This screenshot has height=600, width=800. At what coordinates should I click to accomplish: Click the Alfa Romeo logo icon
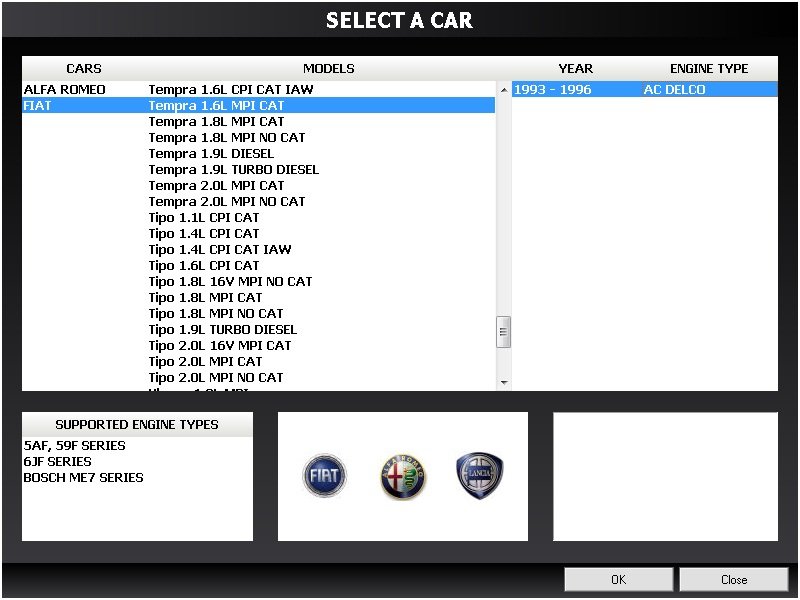403,477
